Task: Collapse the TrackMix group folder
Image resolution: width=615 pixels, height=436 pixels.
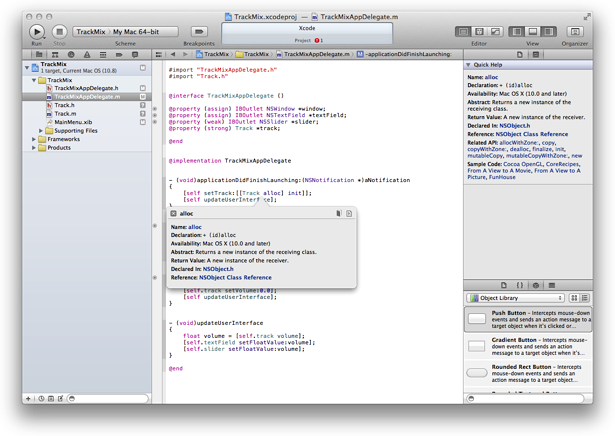Action: [x=34, y=80]
